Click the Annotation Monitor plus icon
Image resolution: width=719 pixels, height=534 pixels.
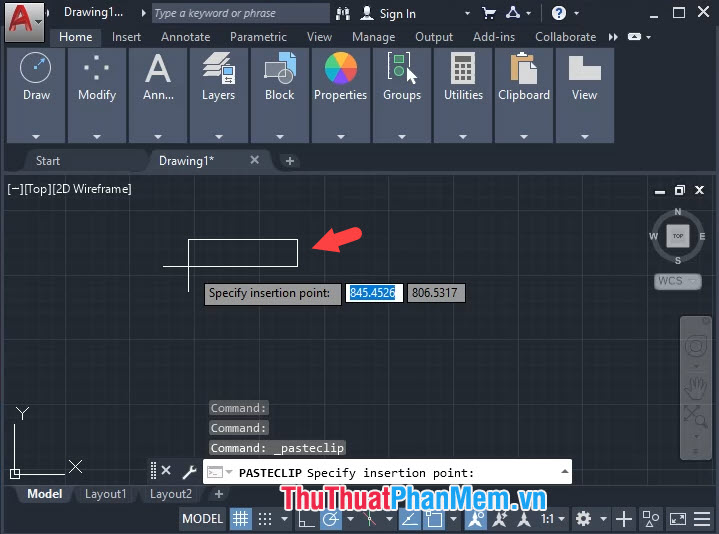coord(624,519)
